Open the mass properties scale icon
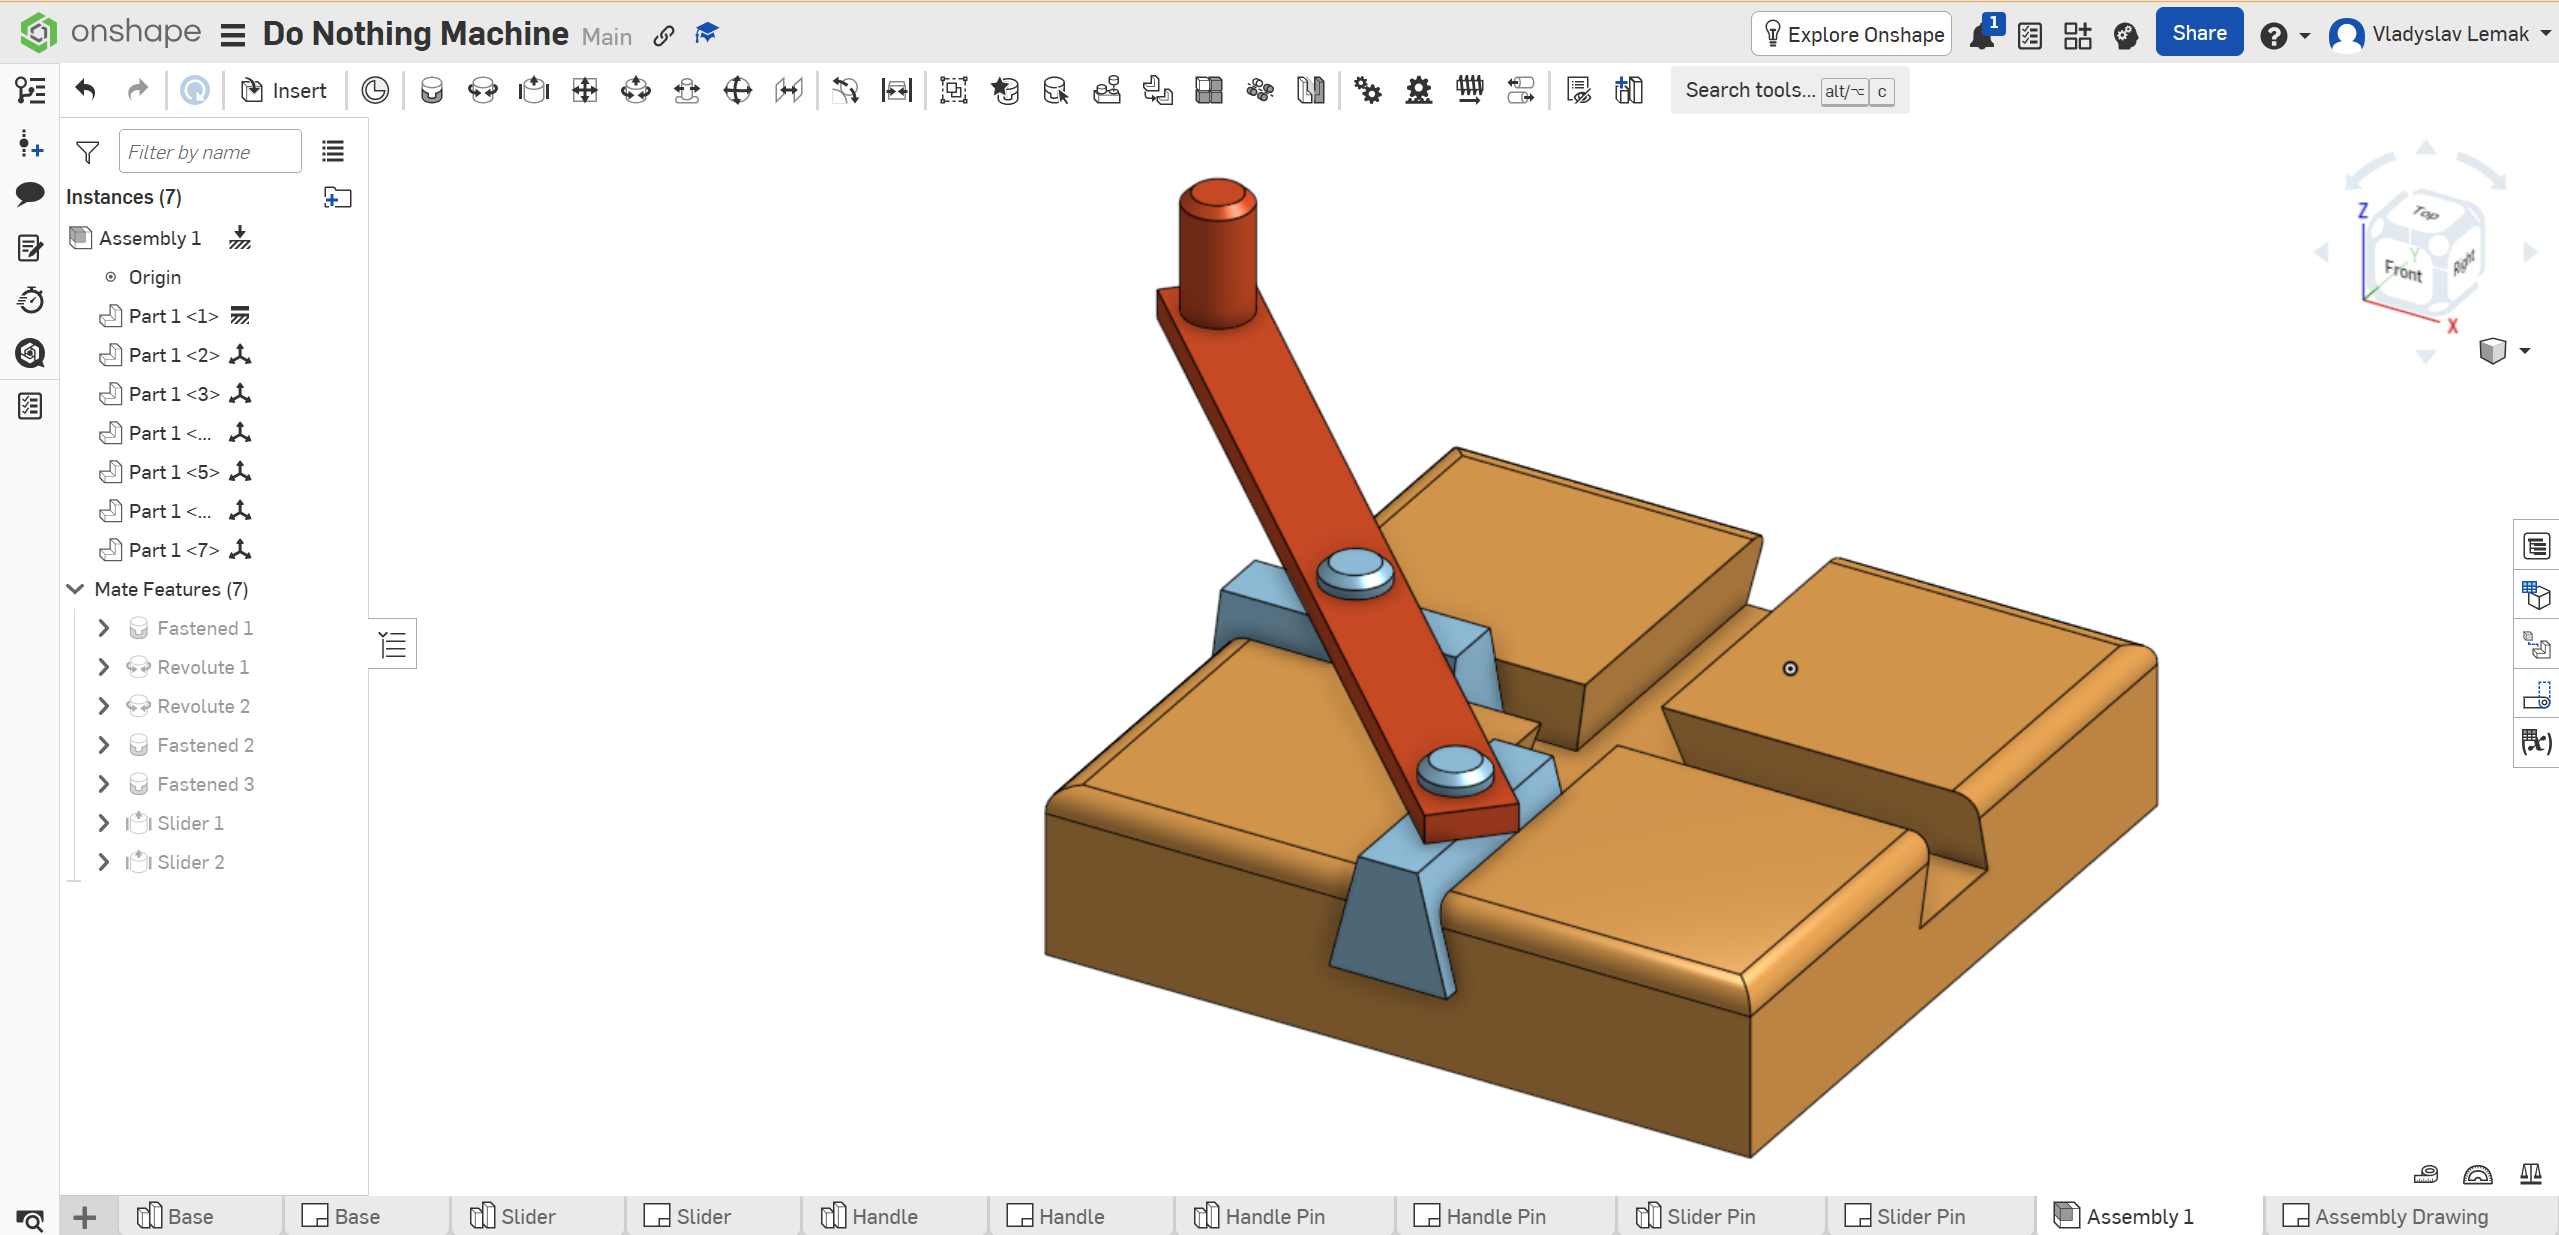This screenshot has width=2559, height=1235. (2531, 1174)
